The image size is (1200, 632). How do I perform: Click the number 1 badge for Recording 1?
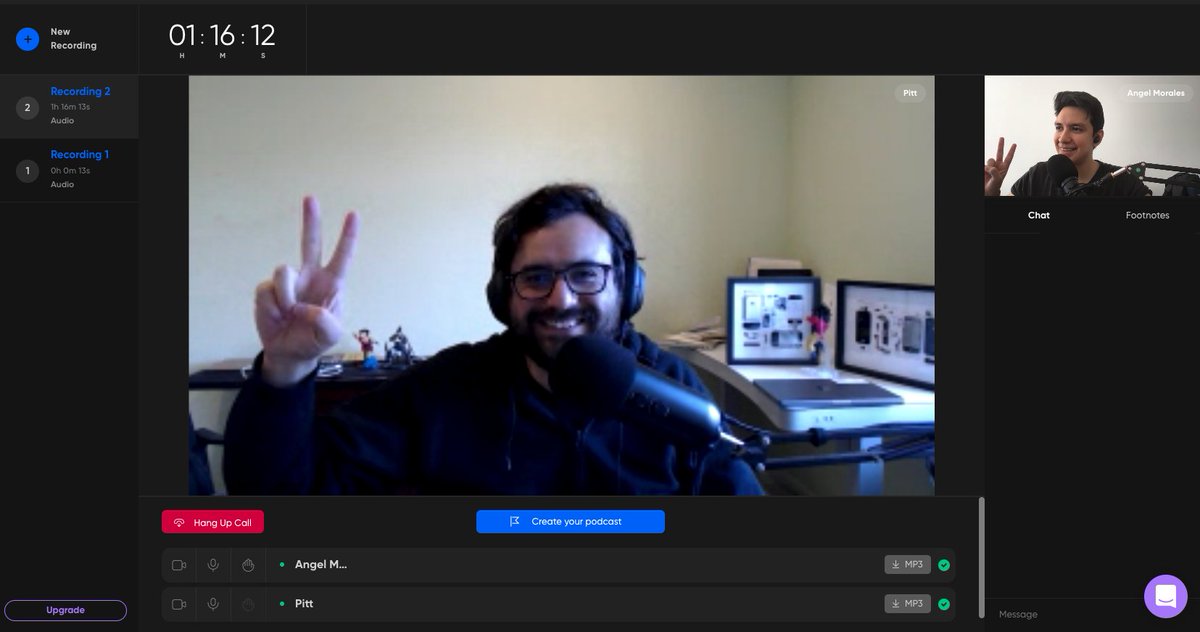(x=27, y=171)
